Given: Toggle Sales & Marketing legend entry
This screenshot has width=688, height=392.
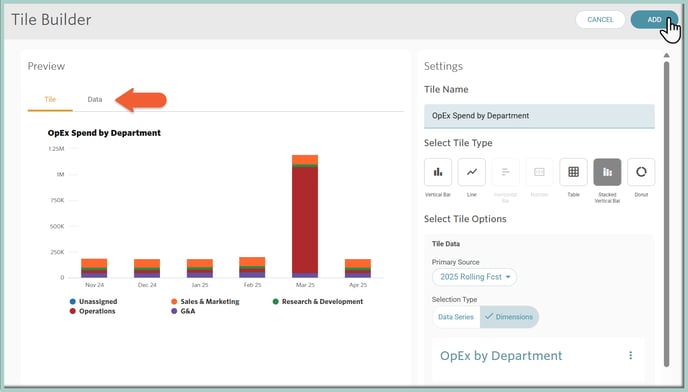Looking at the screenshot, I should (x=205, y=302).
